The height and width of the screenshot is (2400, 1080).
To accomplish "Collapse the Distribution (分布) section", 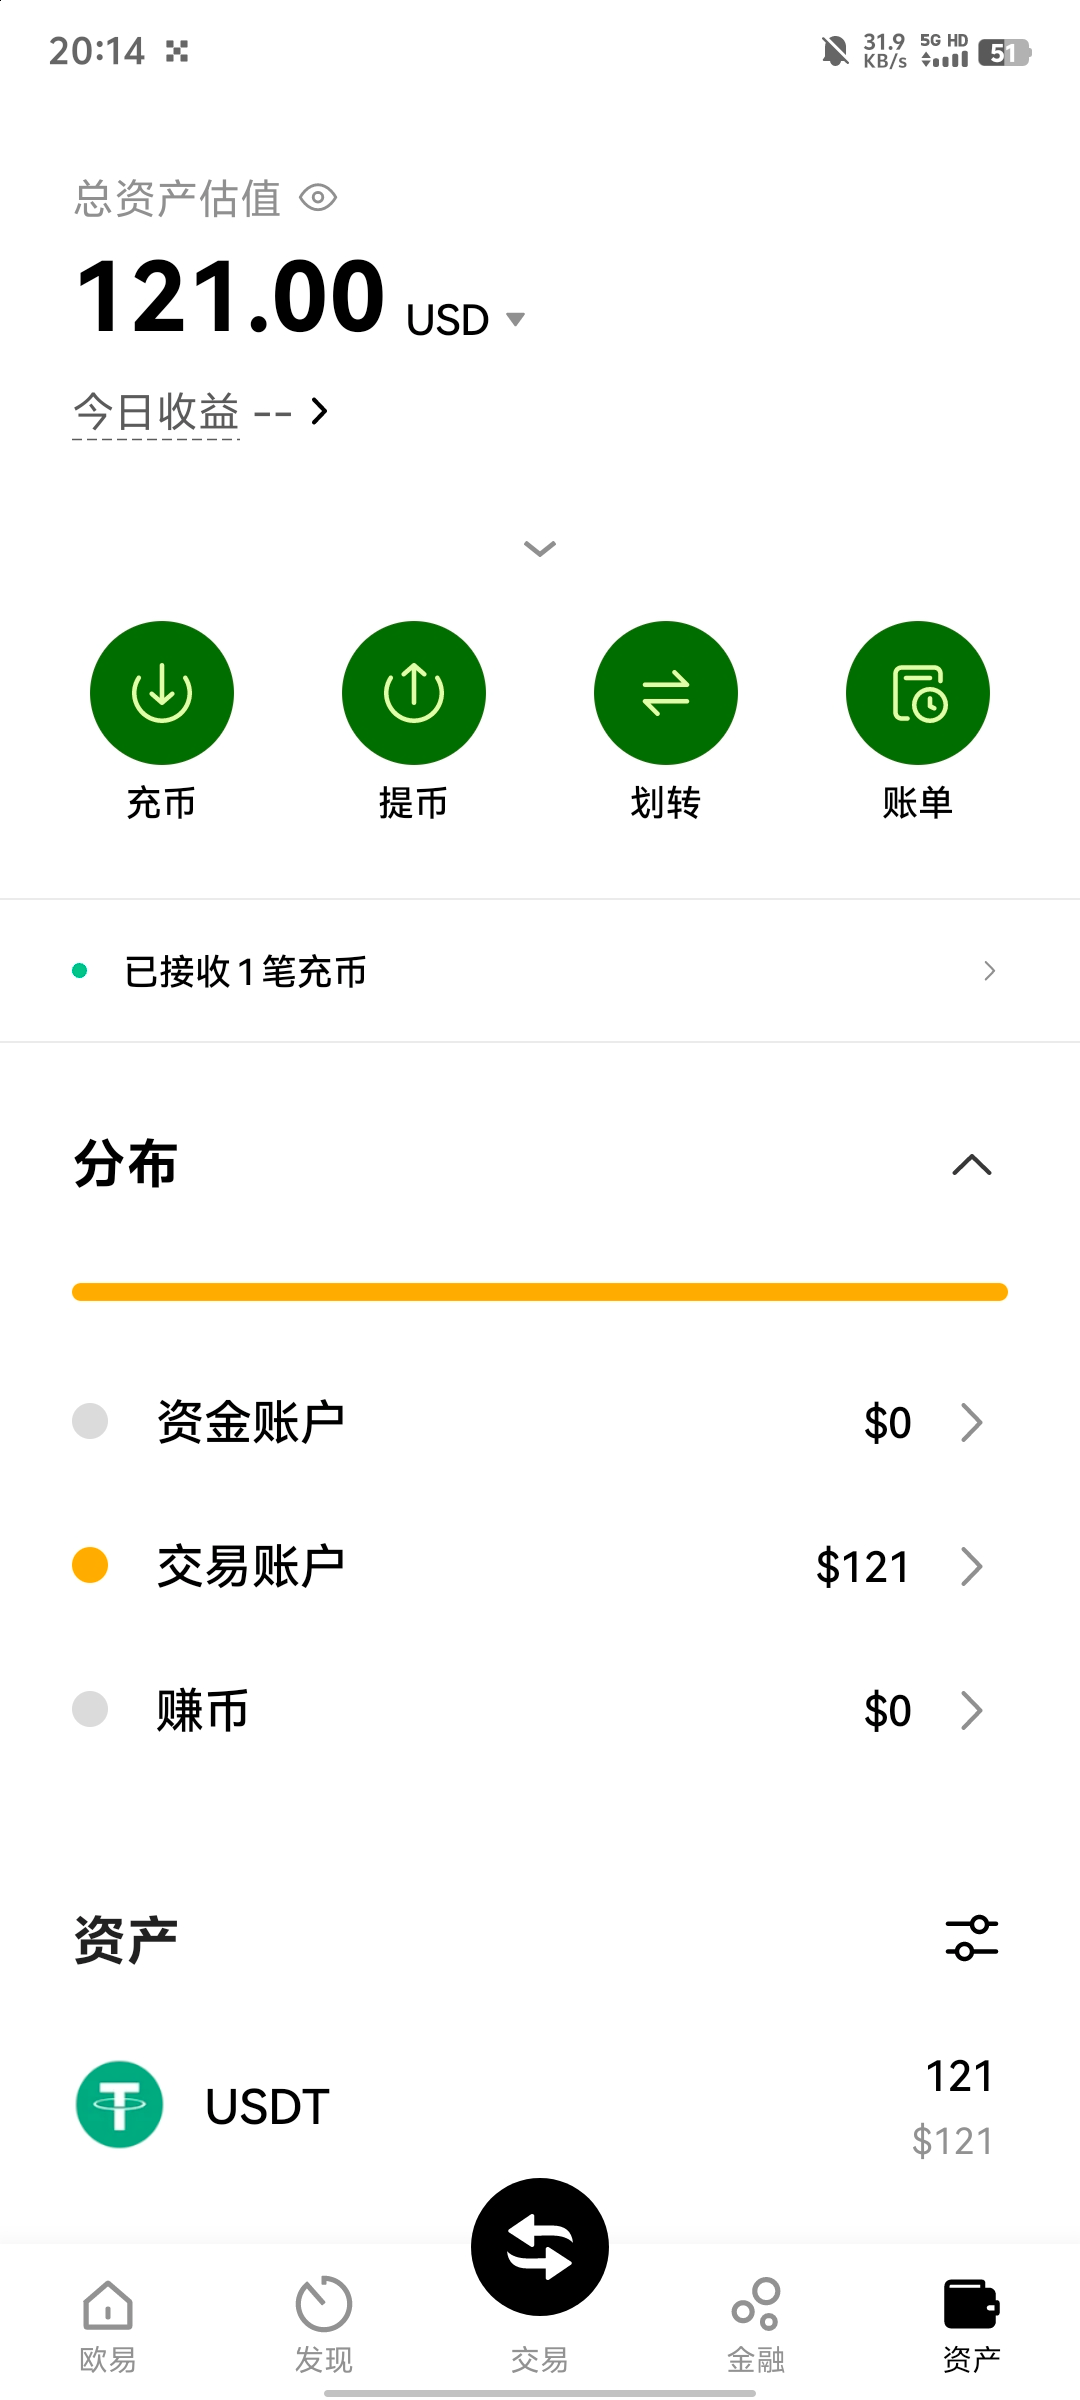I will (x=972, y=1165).
